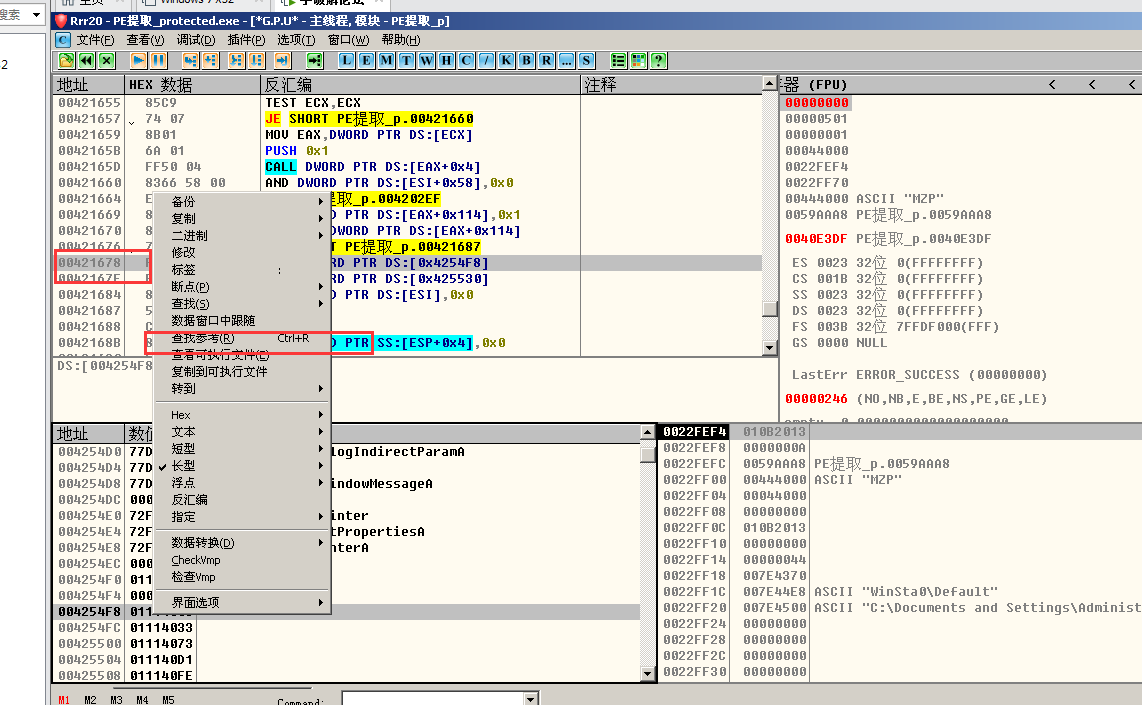The width and height of the screenshot is (1142, 705).
Task: Click the 注释 column header
Action: [671, 84]
